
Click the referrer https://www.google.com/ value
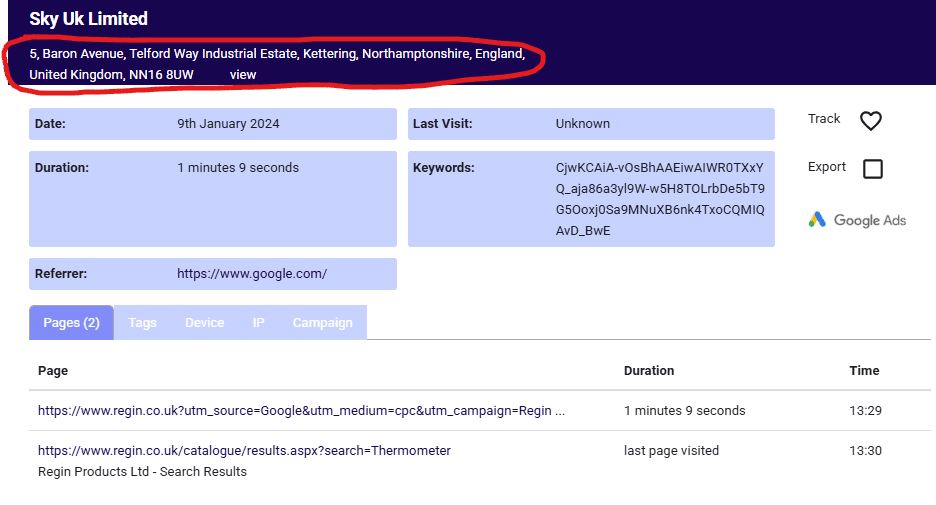pos(252,274)
